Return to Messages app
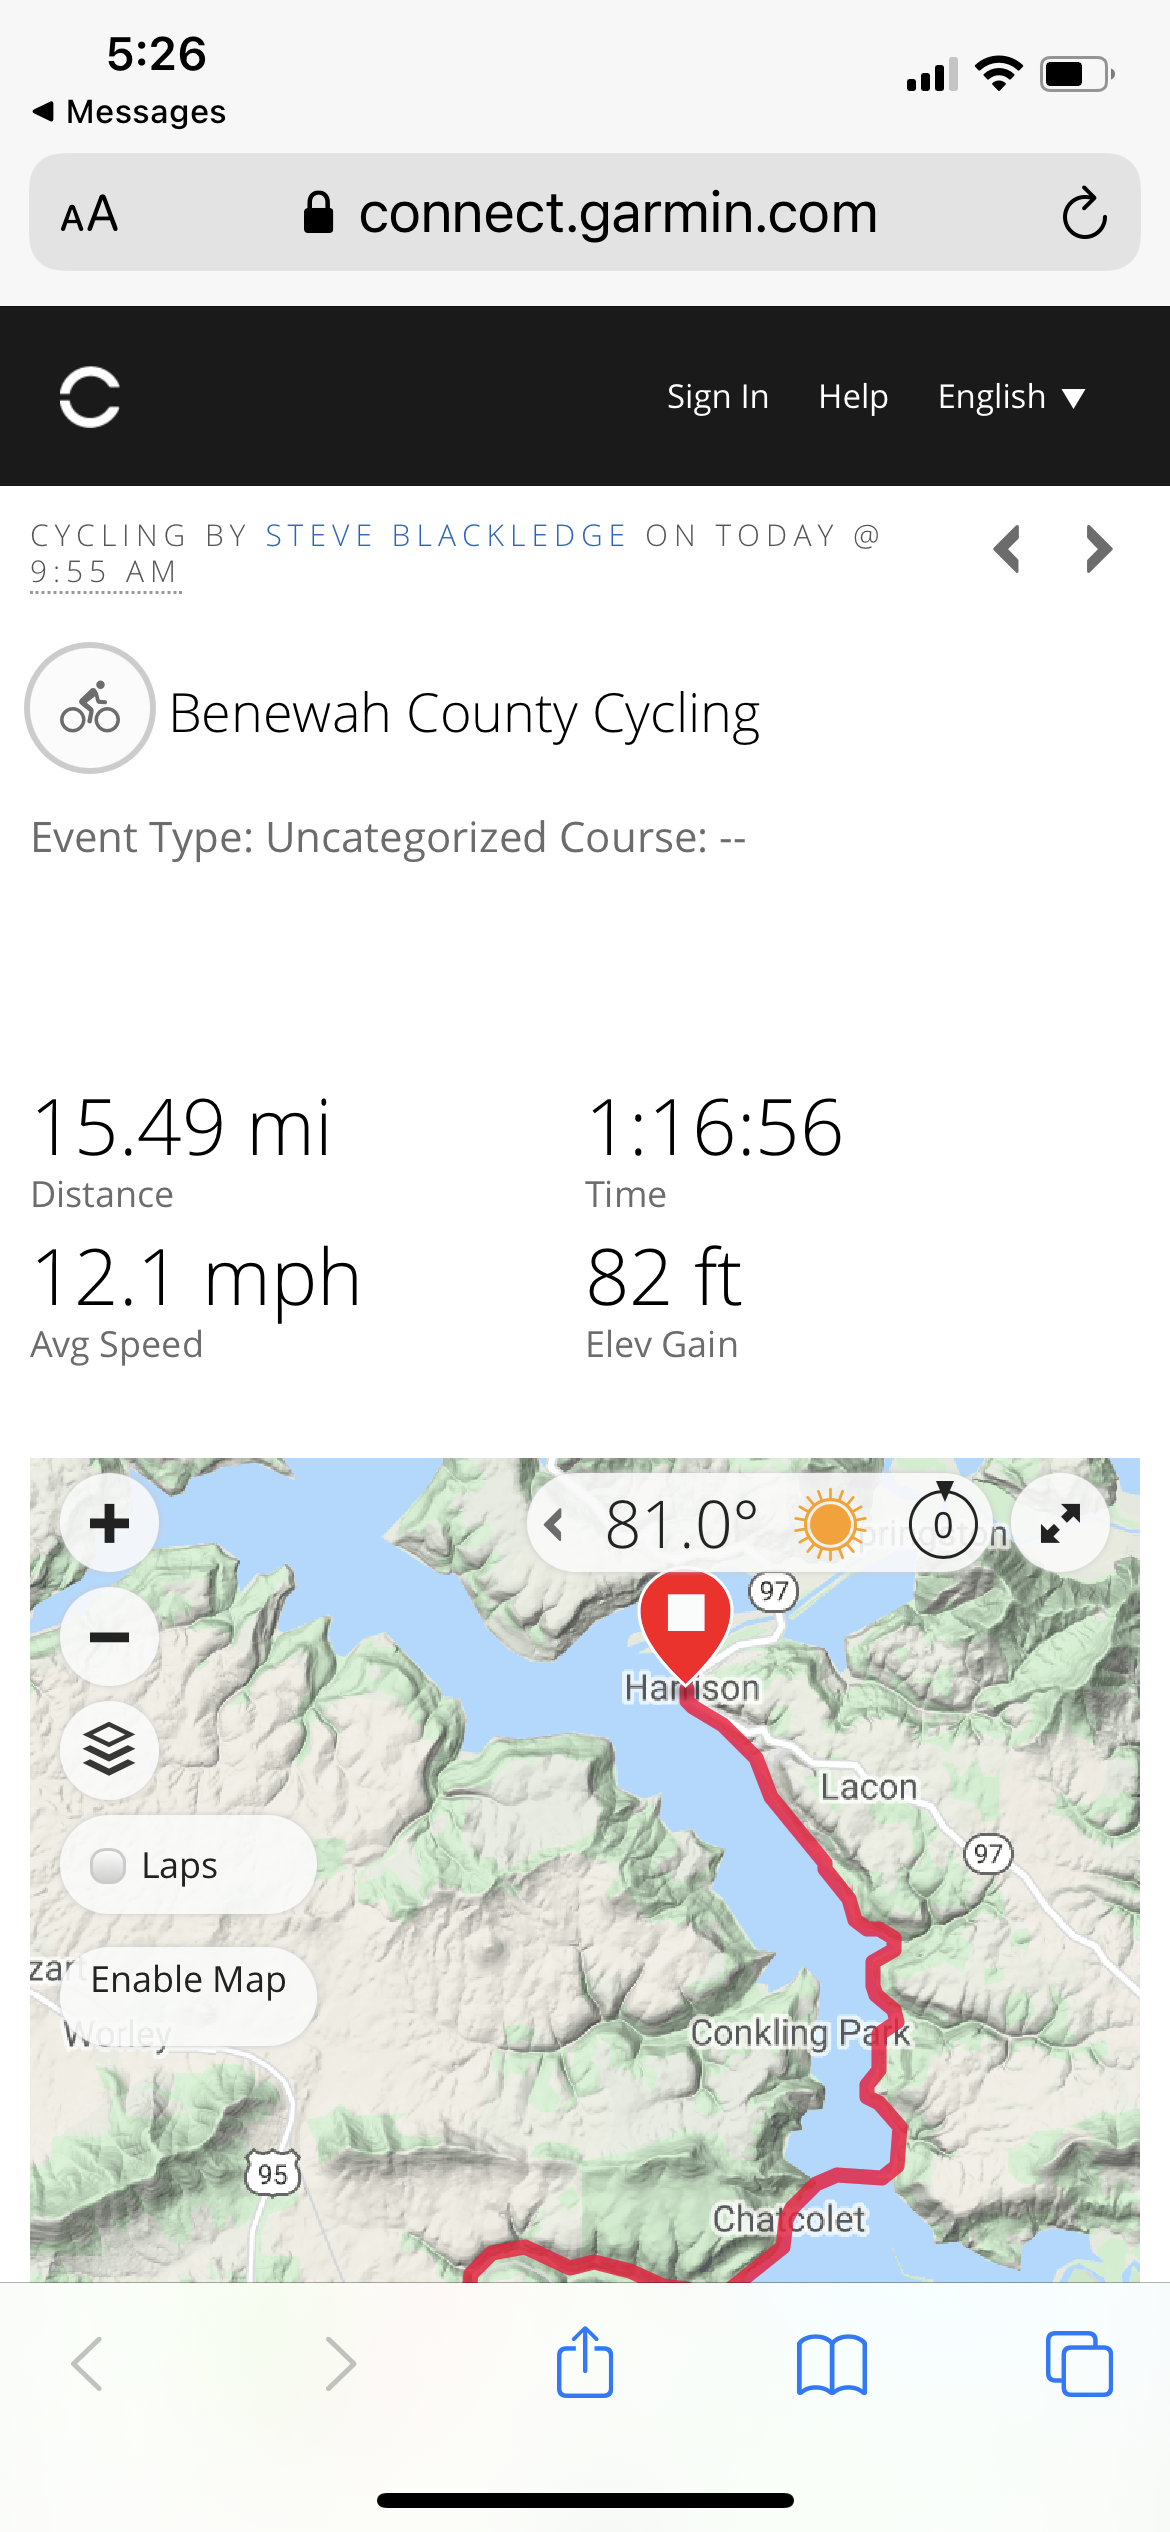Image resolution: width=1170 pixels, height=2532 pixels. (x=130, y=112)
